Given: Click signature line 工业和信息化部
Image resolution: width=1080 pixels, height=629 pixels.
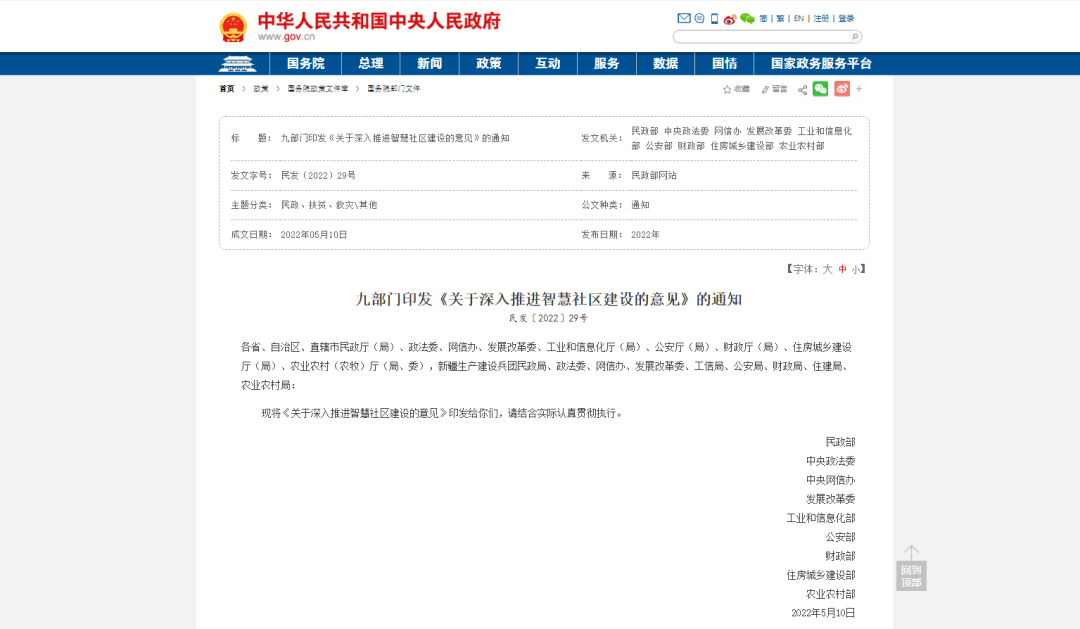Looking at the screenshot, I should pyautogui.click(x=821, y=518).
